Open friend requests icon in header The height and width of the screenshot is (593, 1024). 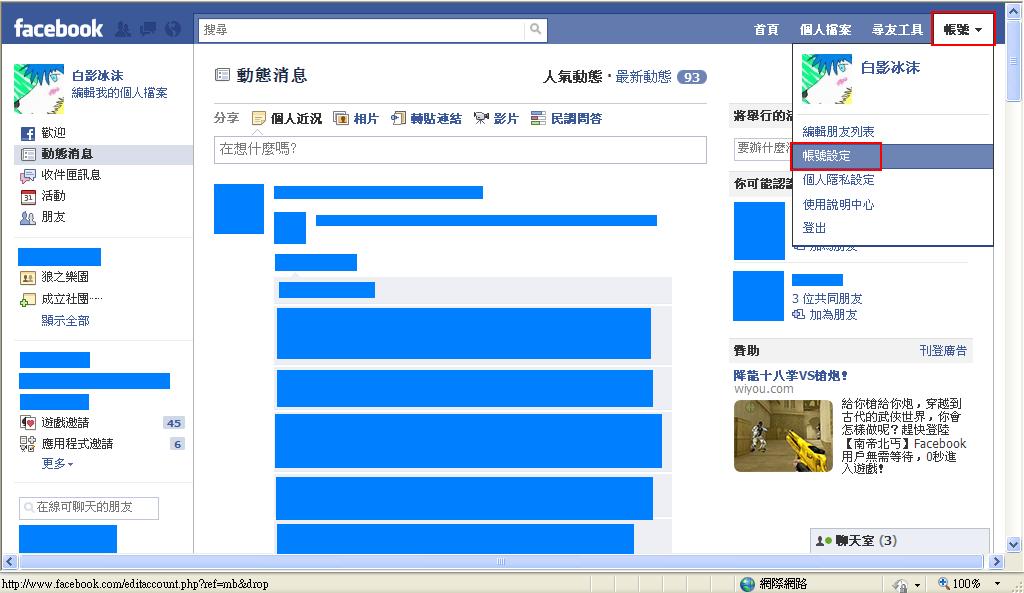coord(123,29)
